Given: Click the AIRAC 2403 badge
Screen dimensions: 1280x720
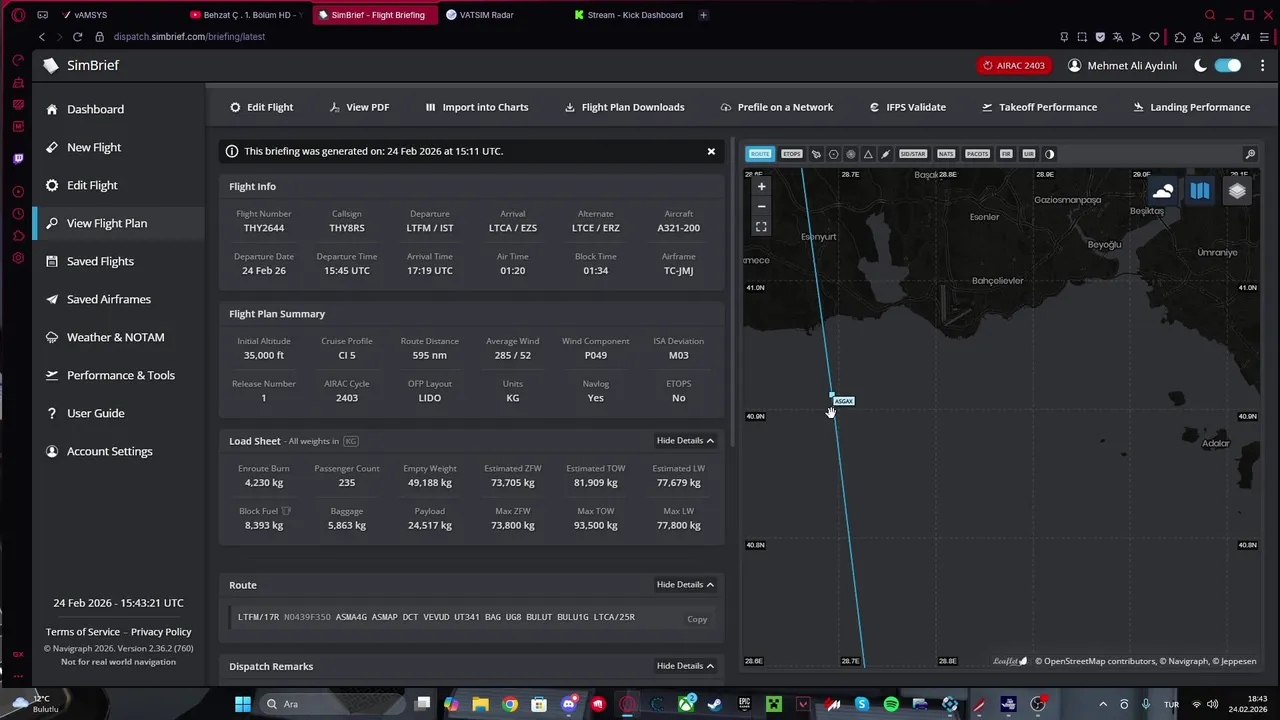Looking at the screenshot, I should coord(1014,65).
